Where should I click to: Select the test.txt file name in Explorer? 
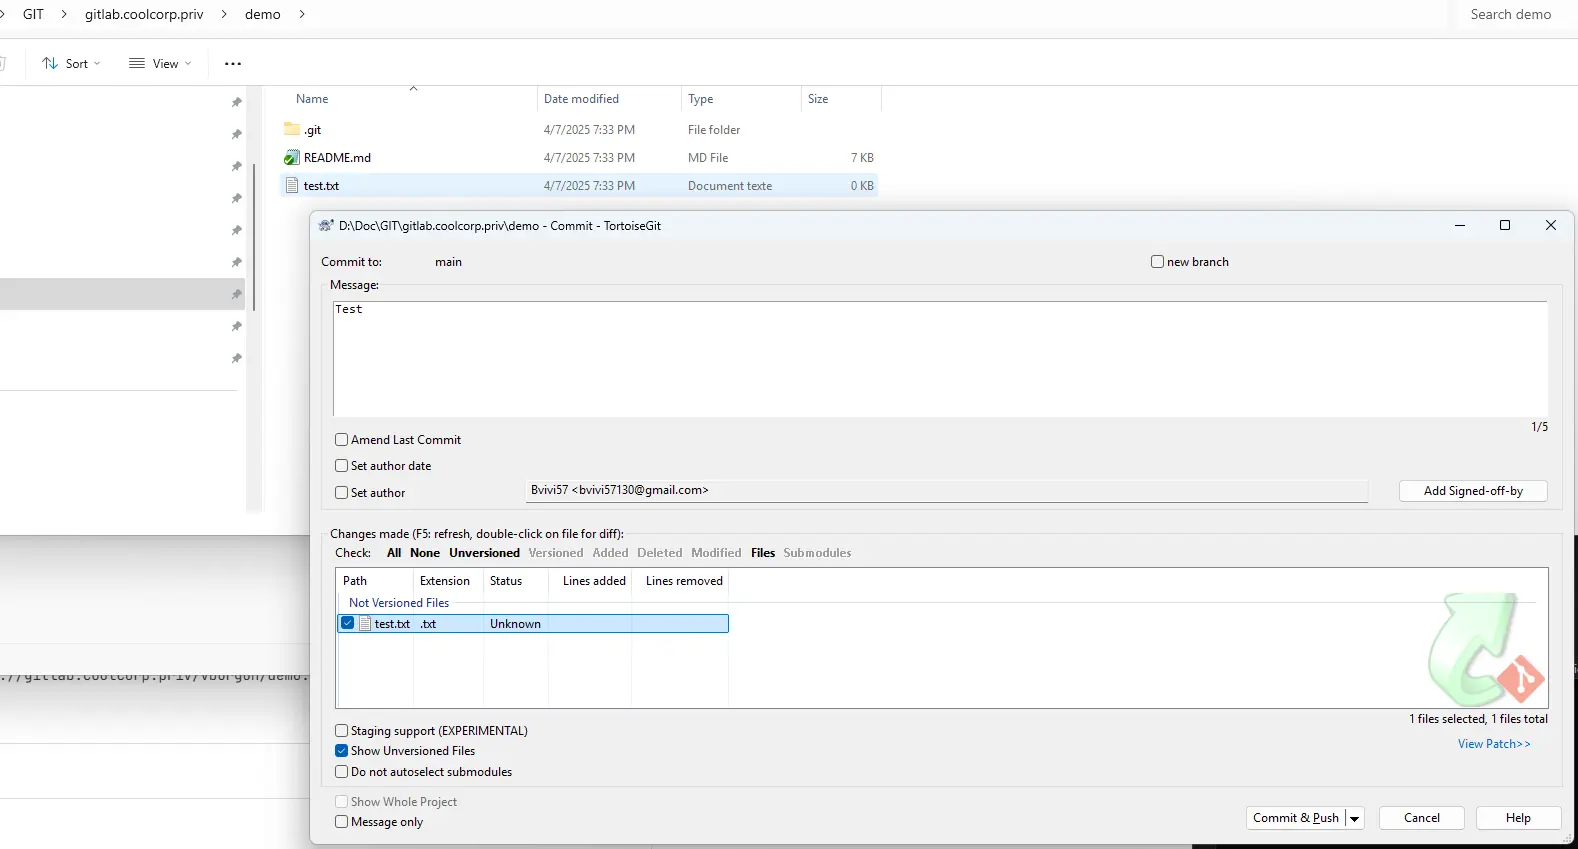click(321, 186)
